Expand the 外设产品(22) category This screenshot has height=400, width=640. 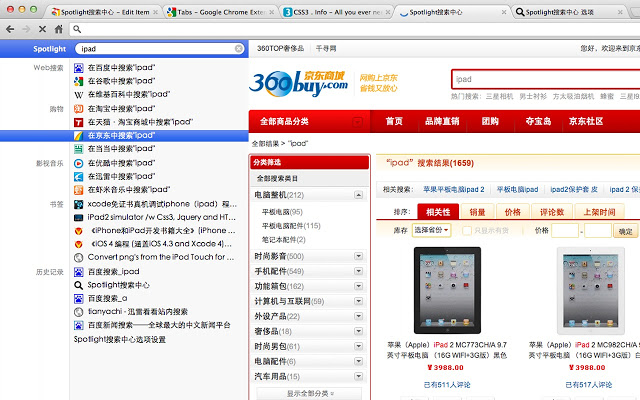(358, 316)
